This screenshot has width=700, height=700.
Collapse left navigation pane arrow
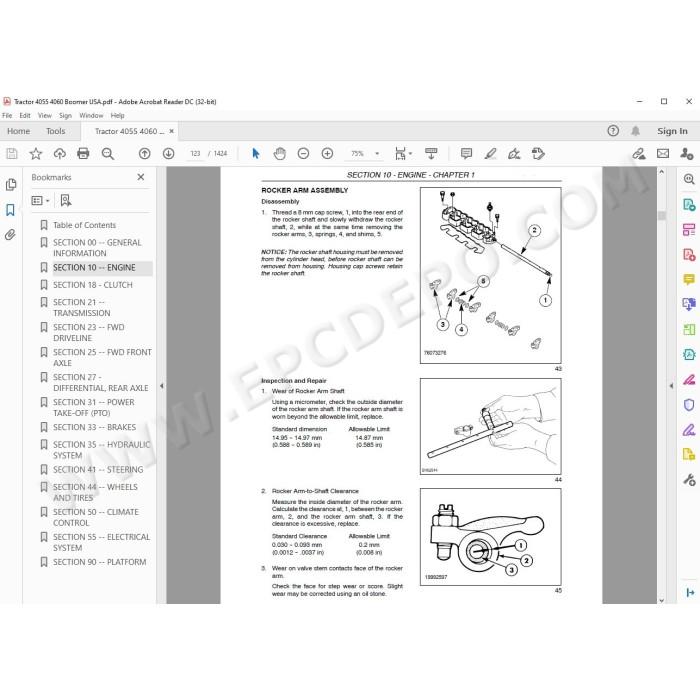click(x=162, y=386)
